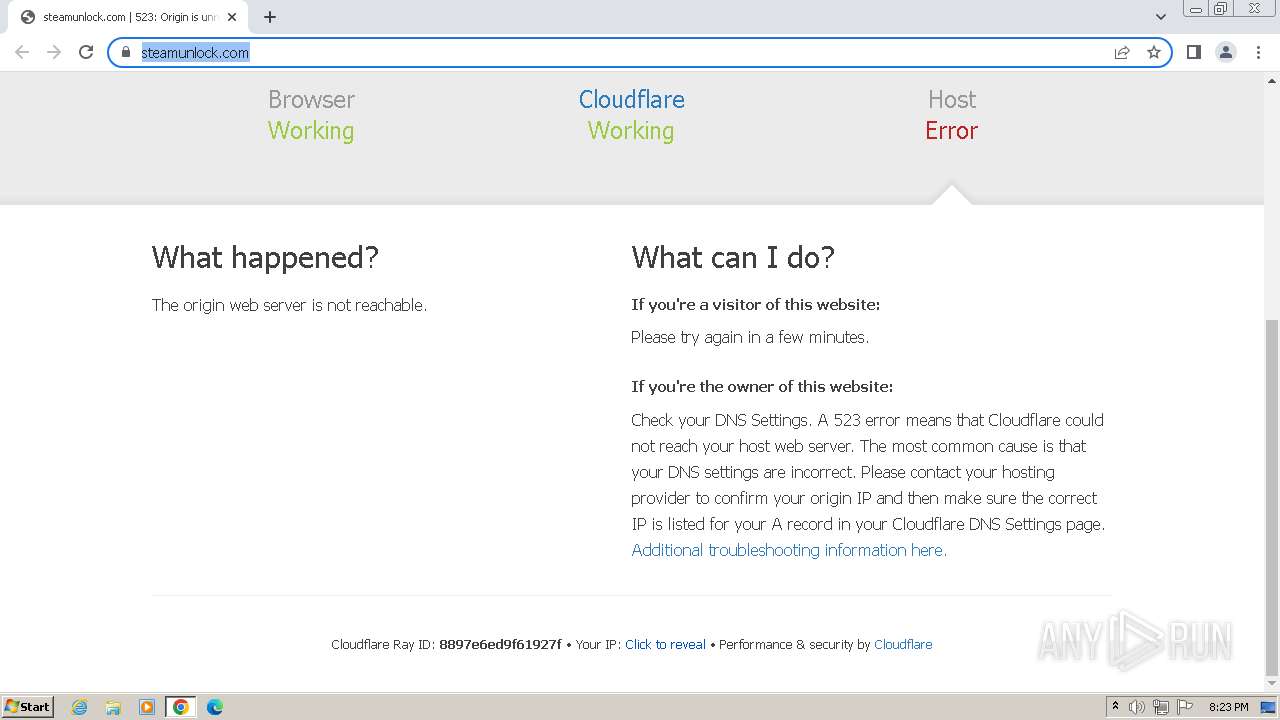Viewport: 1280px width, 720px height.
Task: Click the Browser Working status text
Action: click(311, 131)
